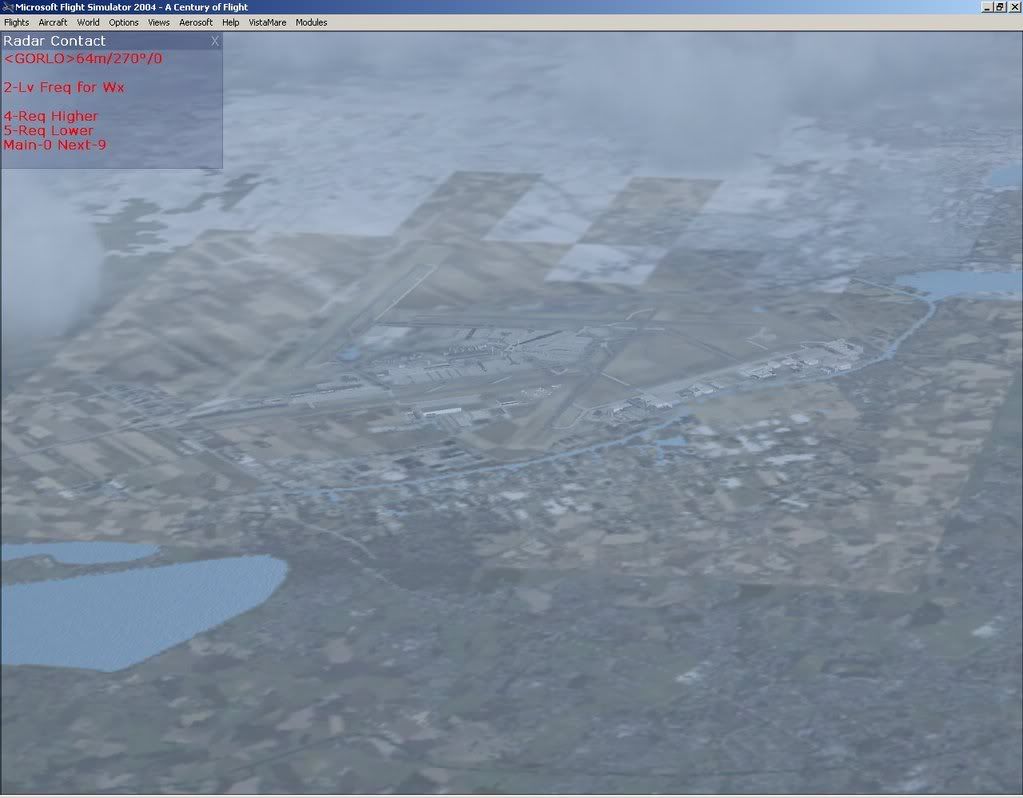The image size is (1023, 798).
Task: Open the Aerosoft menu
Action: (x=196, y=22)
